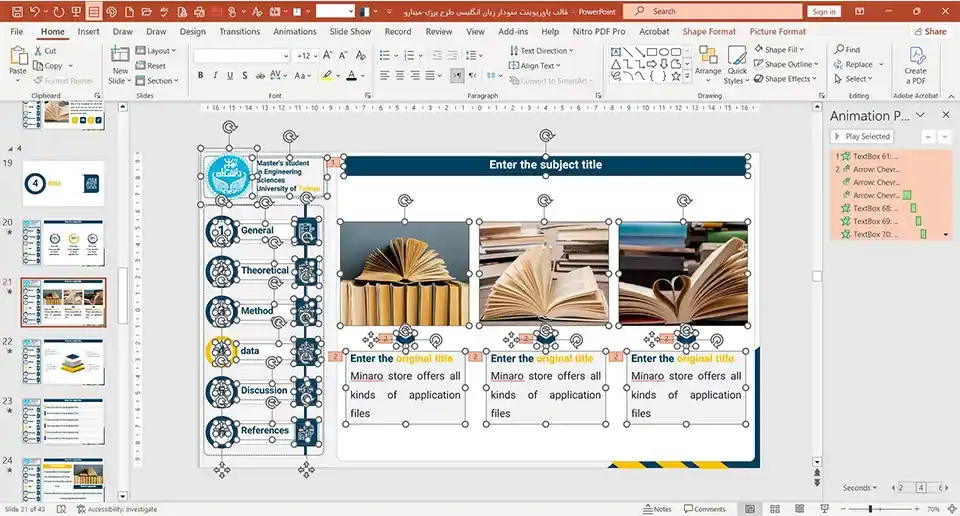This screenshot has width=960, height=516.
Task: Toggle Bold formatting
Action: (200, 75)
